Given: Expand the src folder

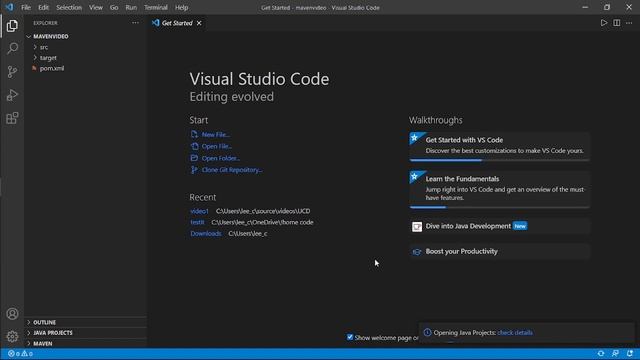Looking at the screenshot, I should pyautogui.click(x=35, y=47).
